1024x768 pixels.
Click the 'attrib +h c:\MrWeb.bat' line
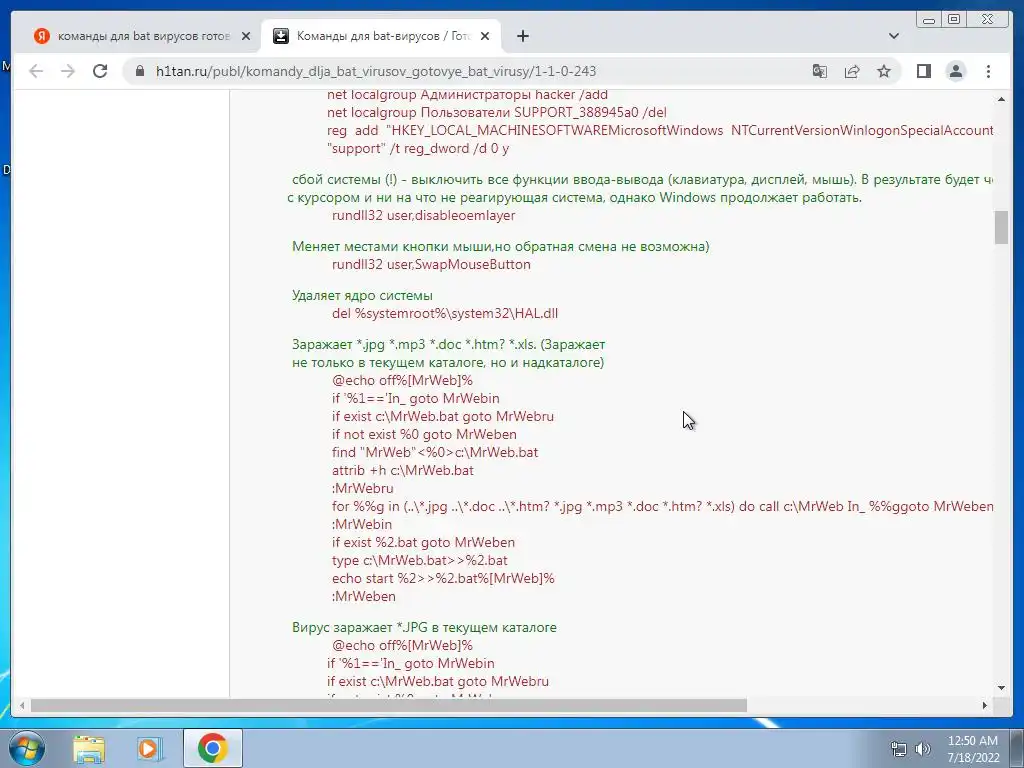[402, 470]
